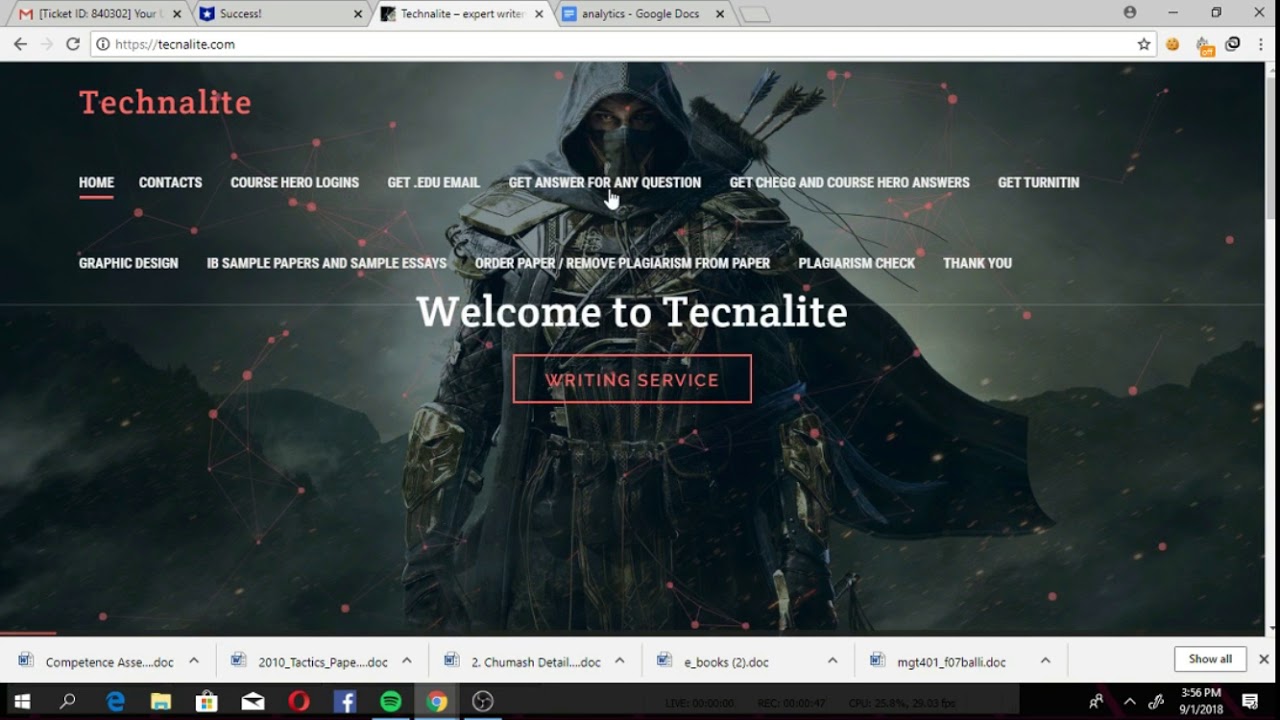The height and width of the screenshot is (720, 1280).
Task: Open the Chrome three-dot menu
Action: coord(1260,44)
